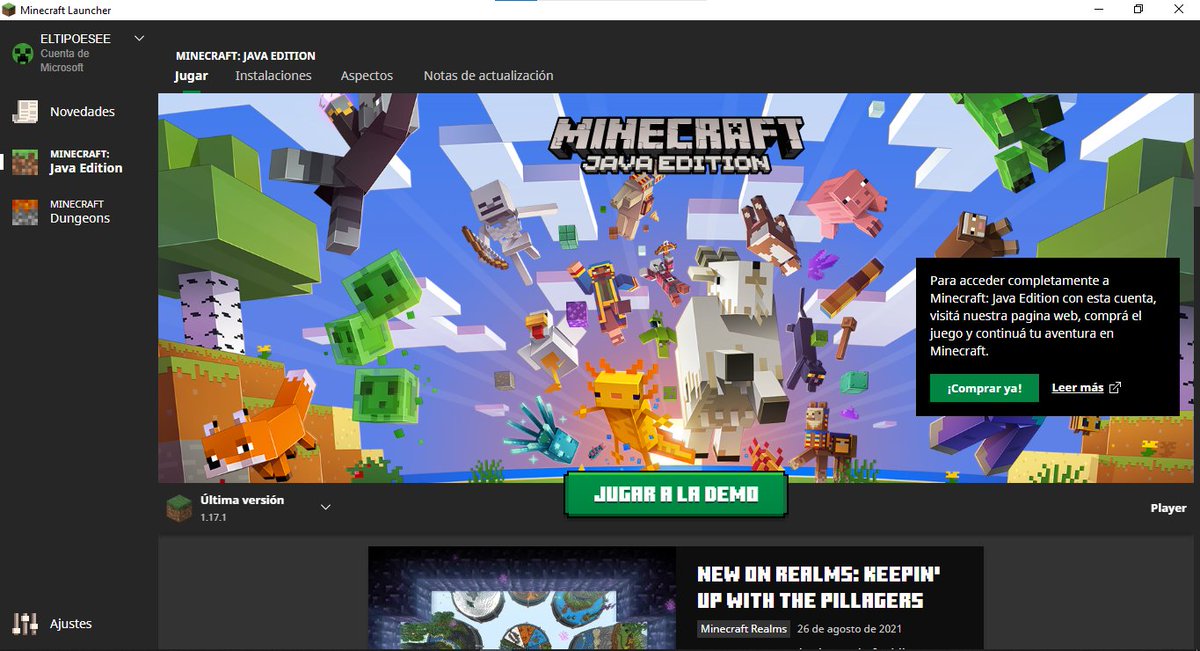The height and width of the screenshot is (651, 1200).
Task: Follow the Leer más link
Action: pos(1078,388)
